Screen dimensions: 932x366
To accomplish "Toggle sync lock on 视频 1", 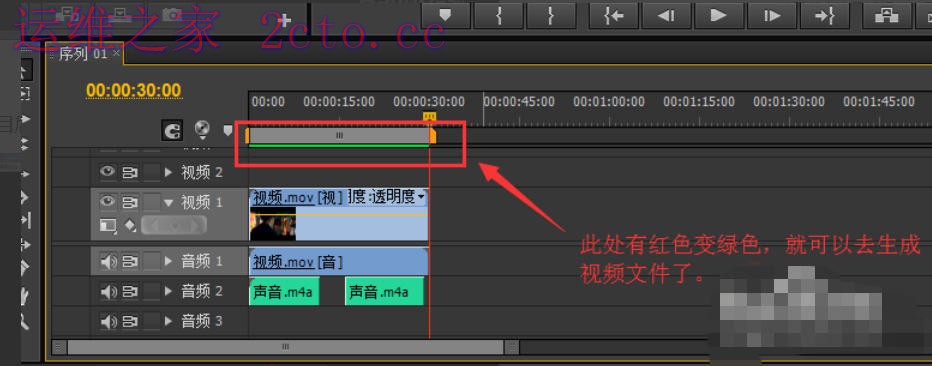I will (x=130, y=203).
